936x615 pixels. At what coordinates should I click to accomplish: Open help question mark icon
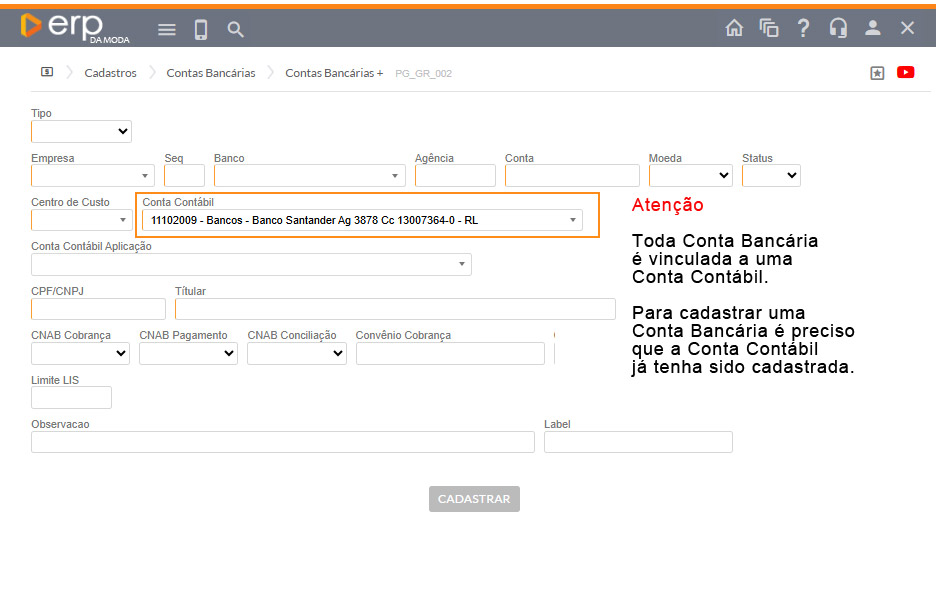803,28
